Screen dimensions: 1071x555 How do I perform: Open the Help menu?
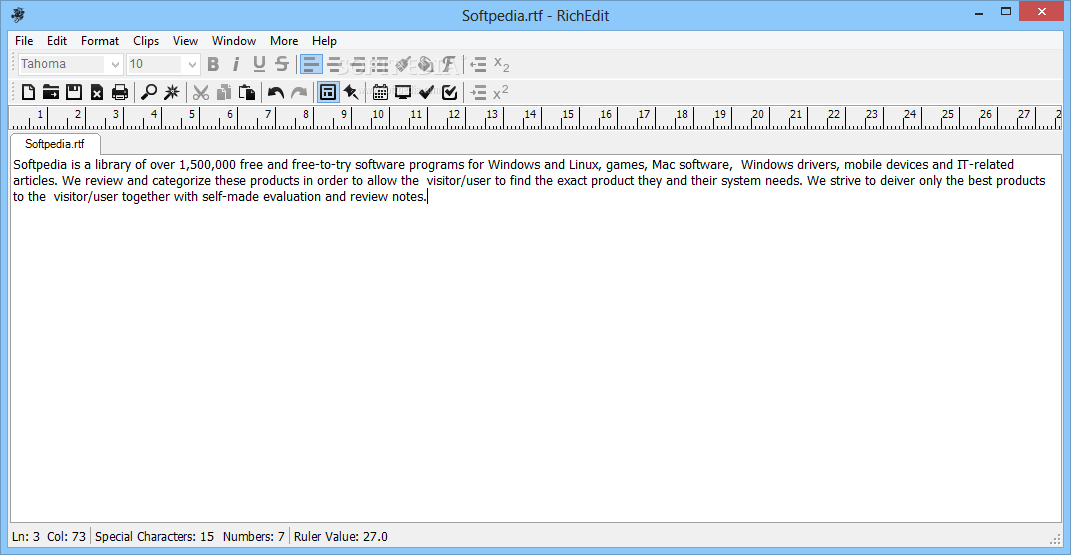coord(324,41)
